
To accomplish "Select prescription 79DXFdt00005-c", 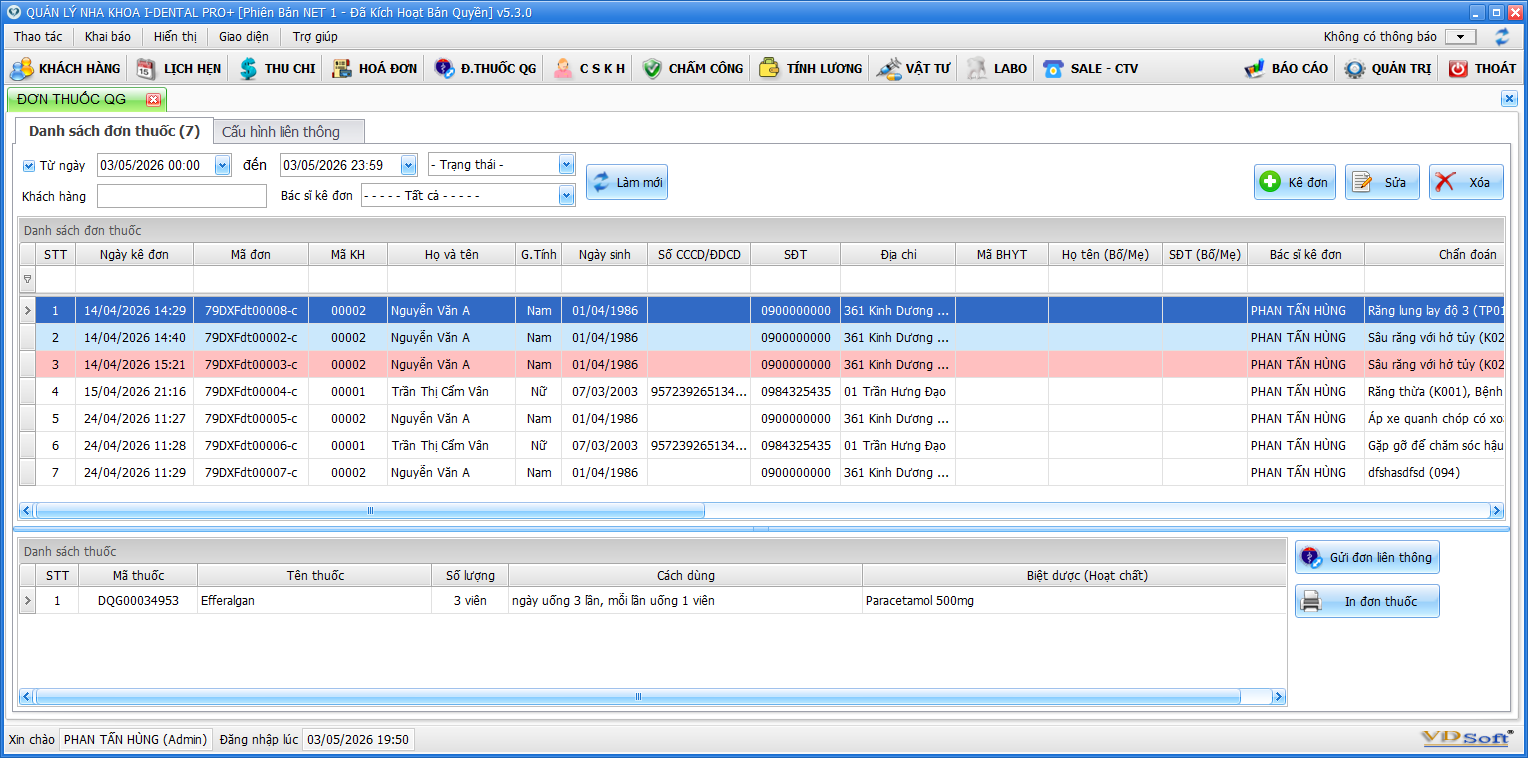I will click(x=251, y=419).
